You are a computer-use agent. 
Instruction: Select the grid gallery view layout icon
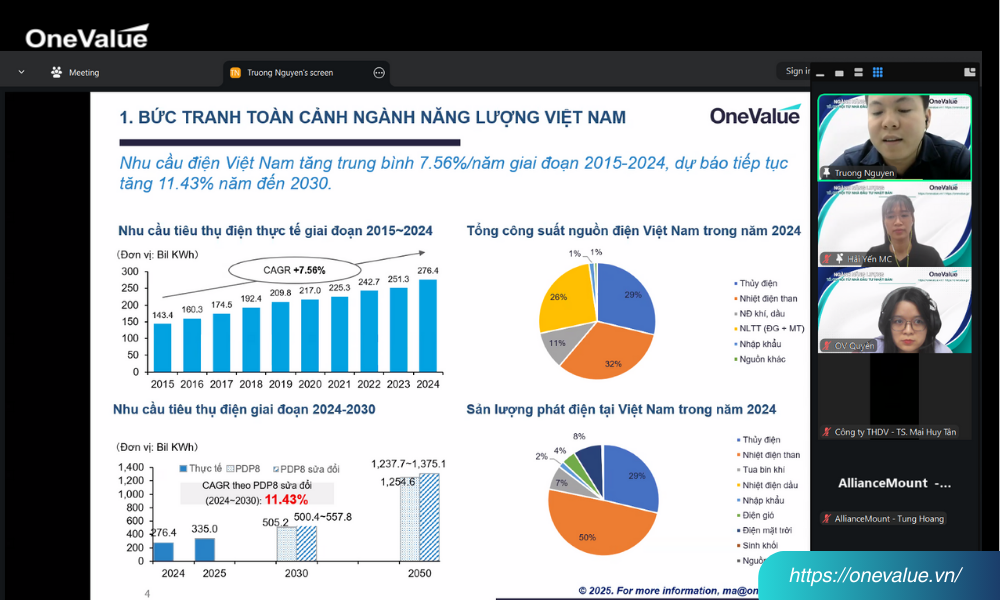[877, 72]
